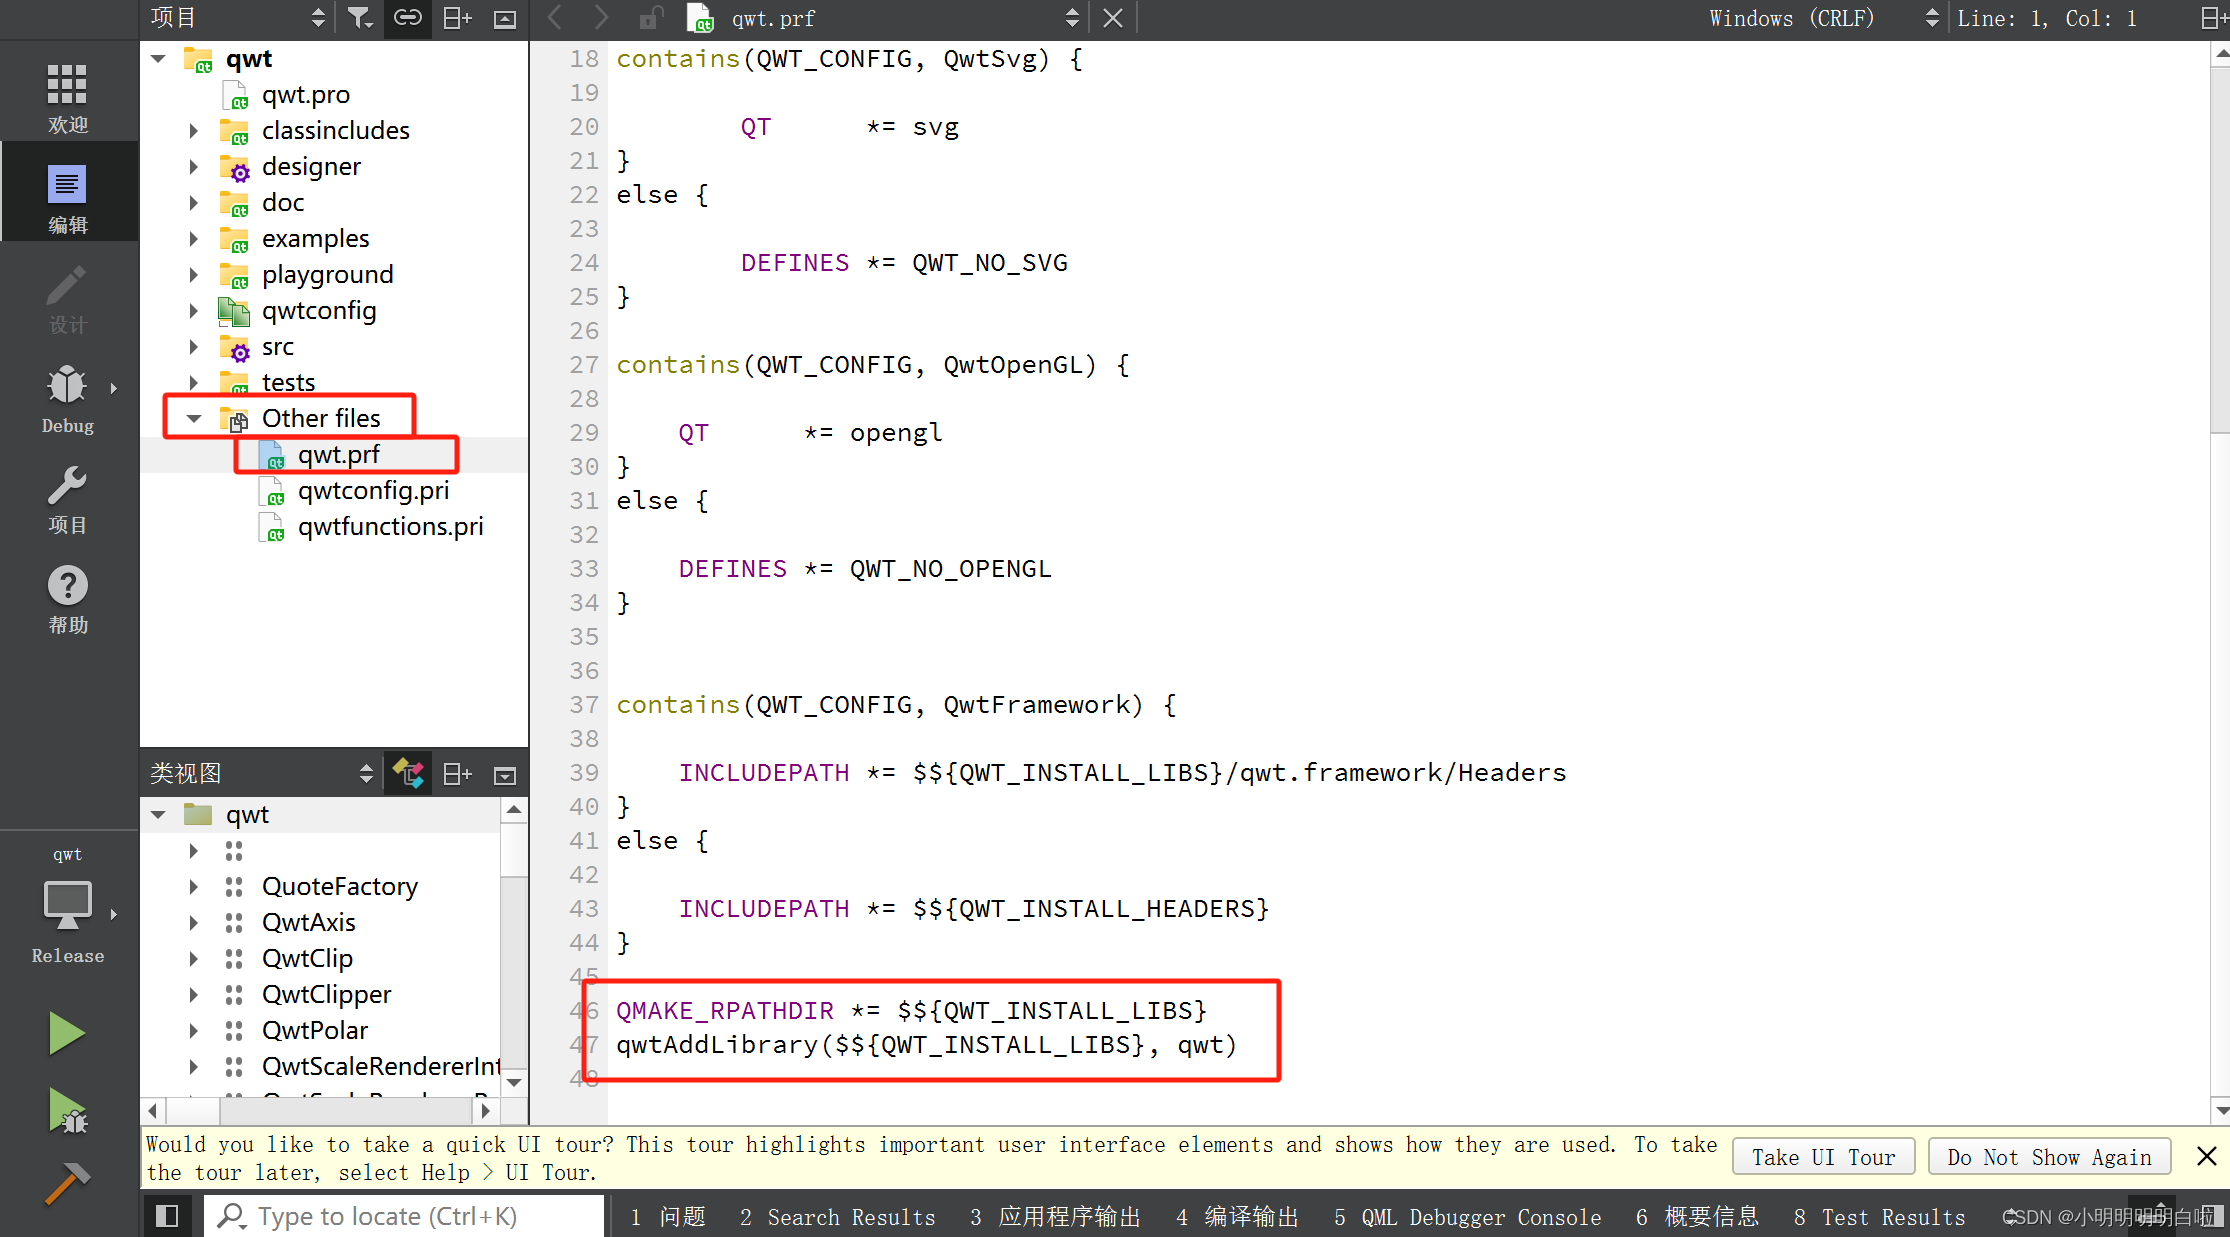Toggle synchronize with editor link icon

407,18
